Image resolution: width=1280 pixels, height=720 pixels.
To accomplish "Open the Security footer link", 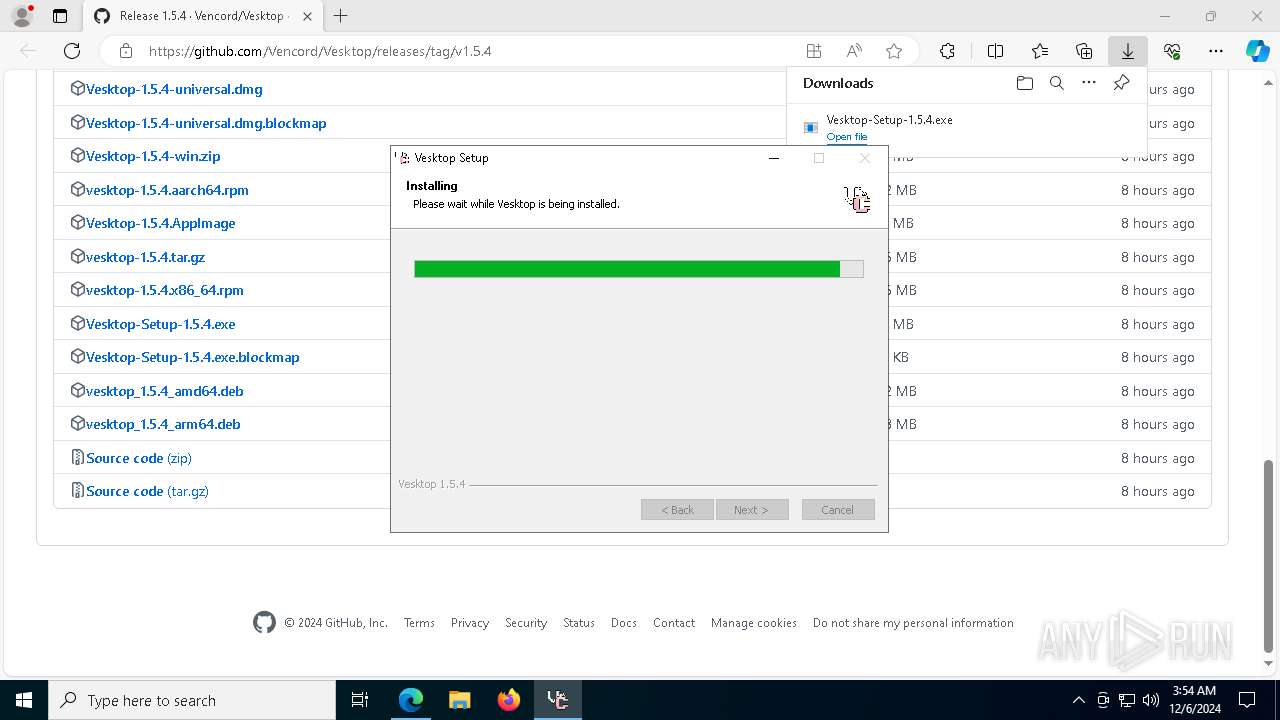I will pos(526,623).
